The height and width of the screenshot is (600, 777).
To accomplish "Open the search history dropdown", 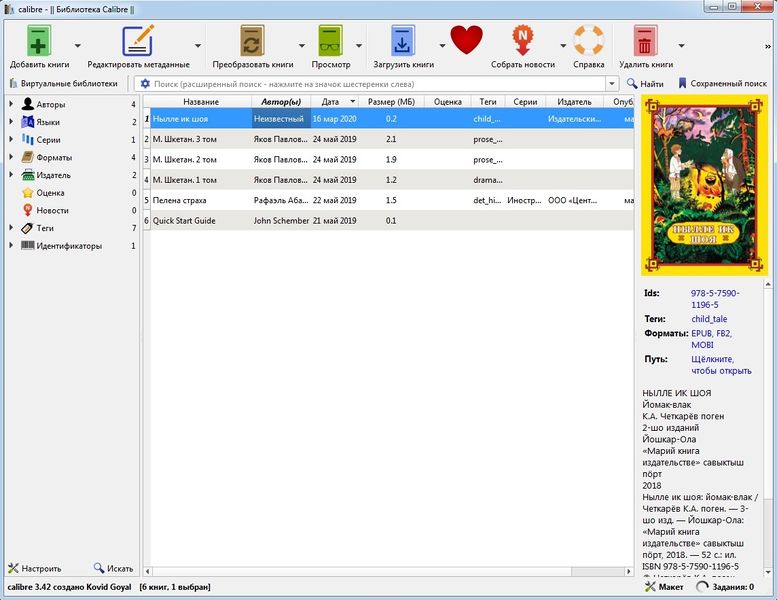I will pos(612,84).
